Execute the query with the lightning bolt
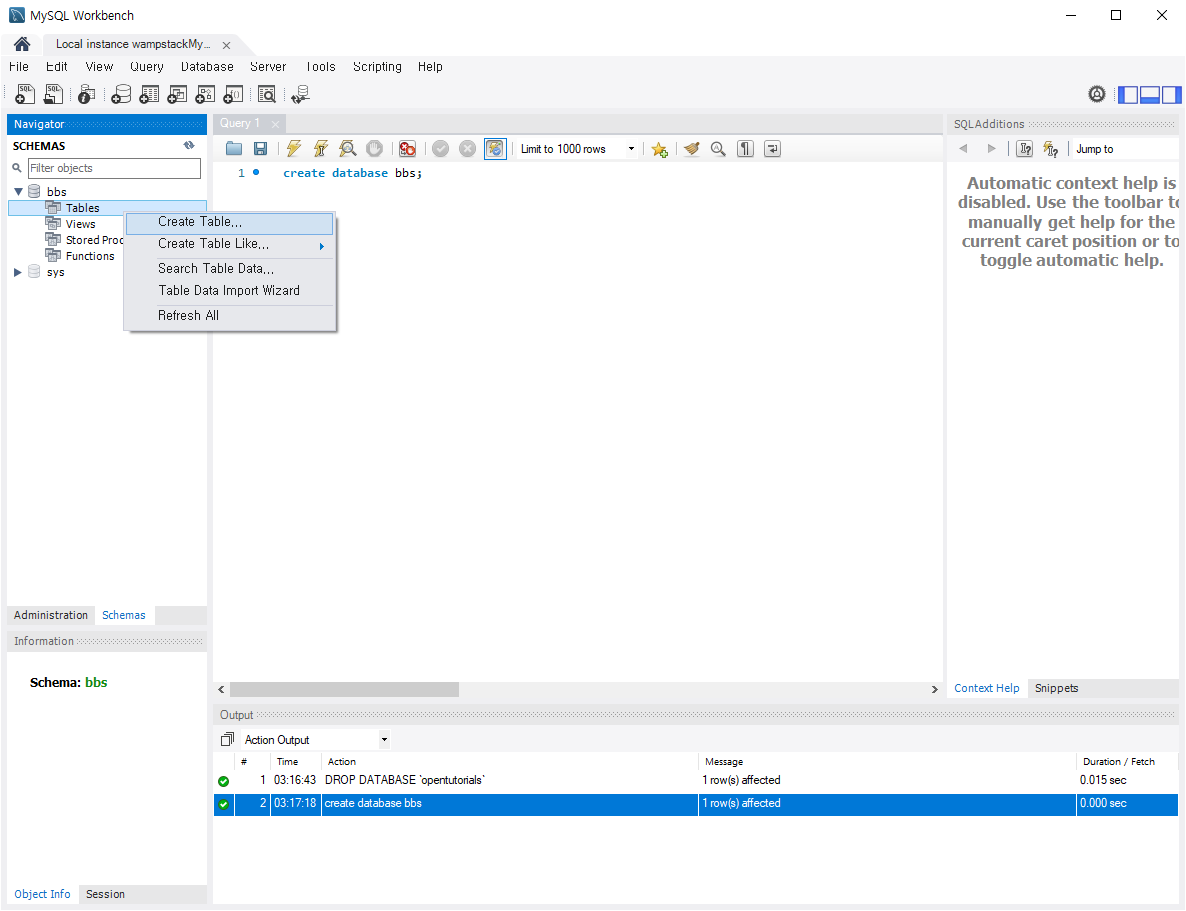This screenshot has height=911, width=1186. point(293,148)
